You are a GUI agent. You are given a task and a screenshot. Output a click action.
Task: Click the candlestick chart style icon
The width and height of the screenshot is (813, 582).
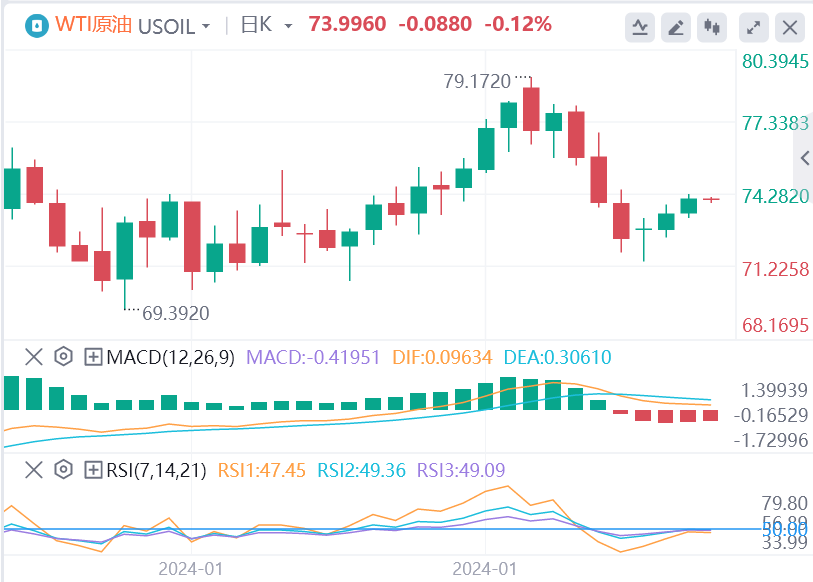713,27
